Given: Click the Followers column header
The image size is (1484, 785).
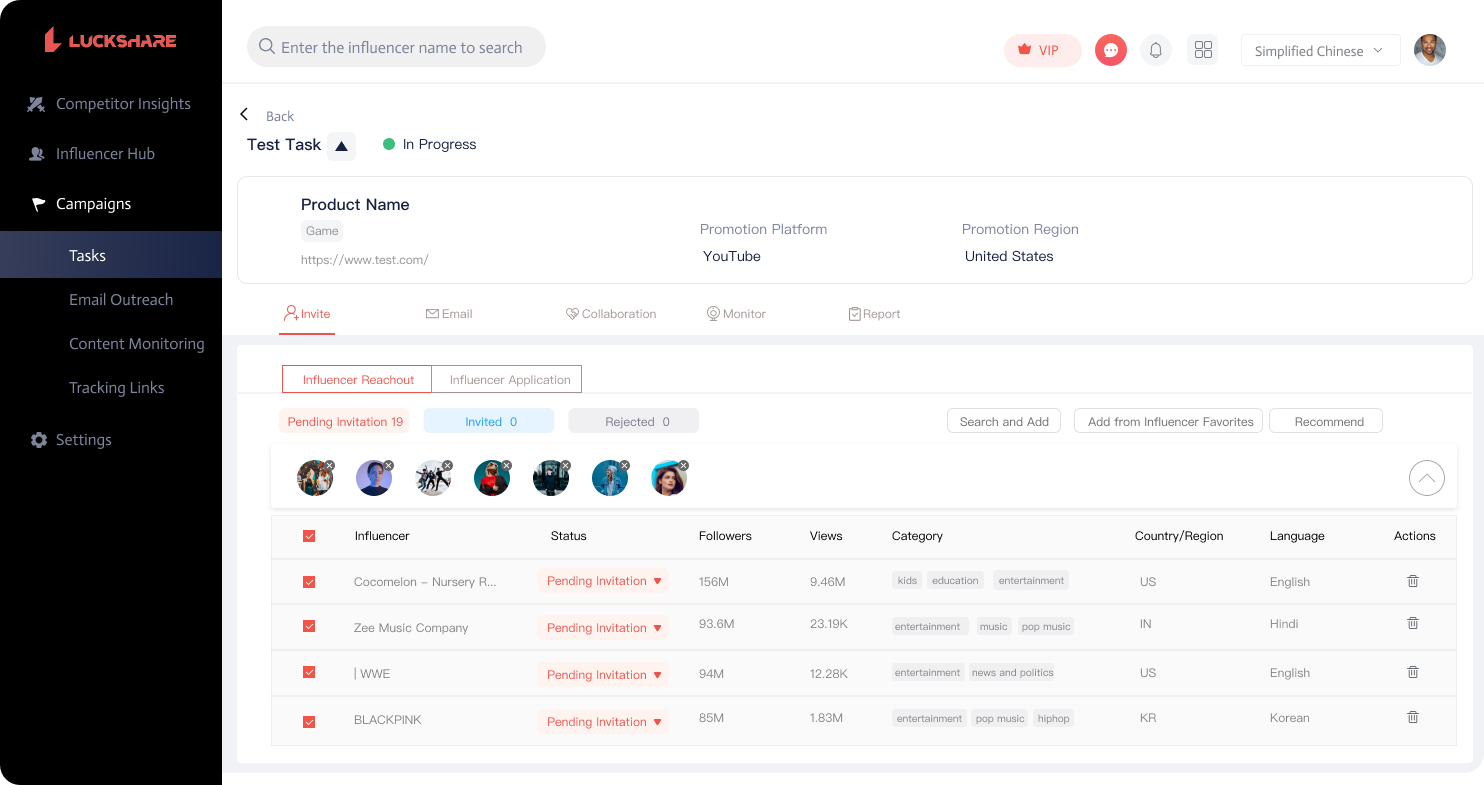Looking at the screenshot, I should [x=725, y=536].
